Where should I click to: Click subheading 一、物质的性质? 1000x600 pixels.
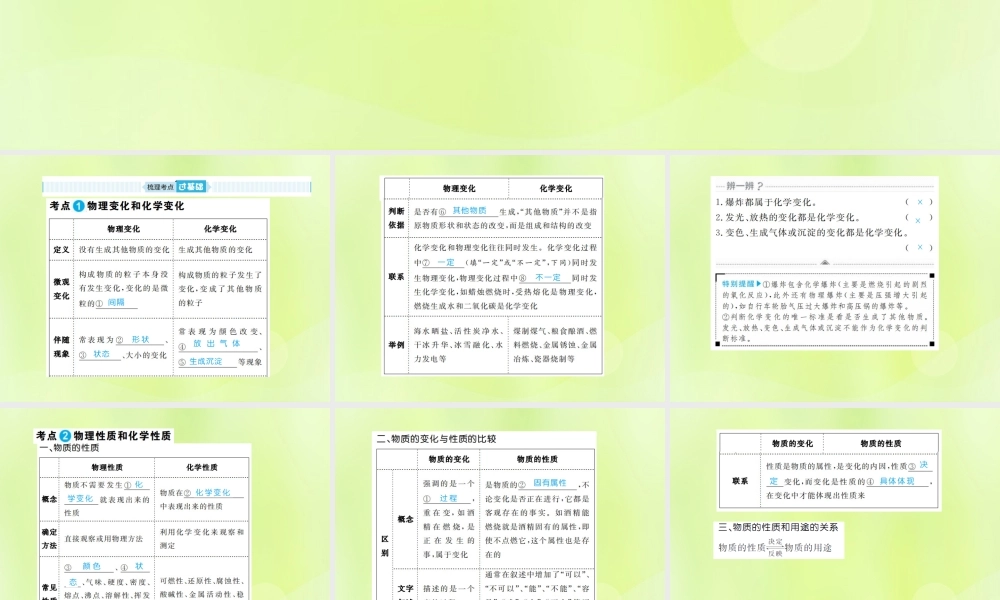pyautogui.click(x=69, y=448)
